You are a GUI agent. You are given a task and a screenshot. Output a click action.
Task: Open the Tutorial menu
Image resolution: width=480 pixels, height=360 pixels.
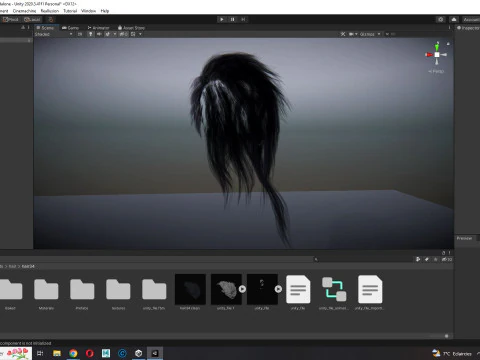[x=70, y=11]
